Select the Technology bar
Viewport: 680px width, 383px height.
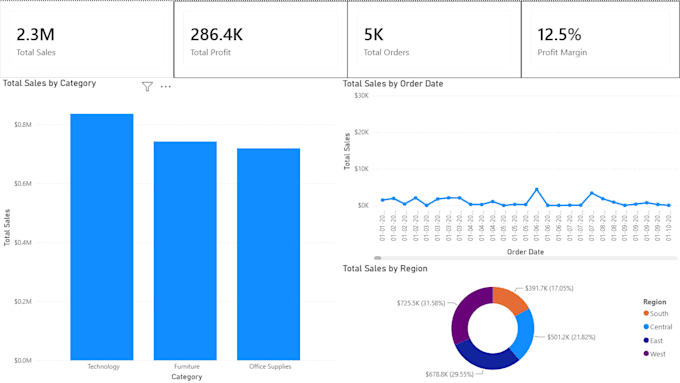[102, 237]
